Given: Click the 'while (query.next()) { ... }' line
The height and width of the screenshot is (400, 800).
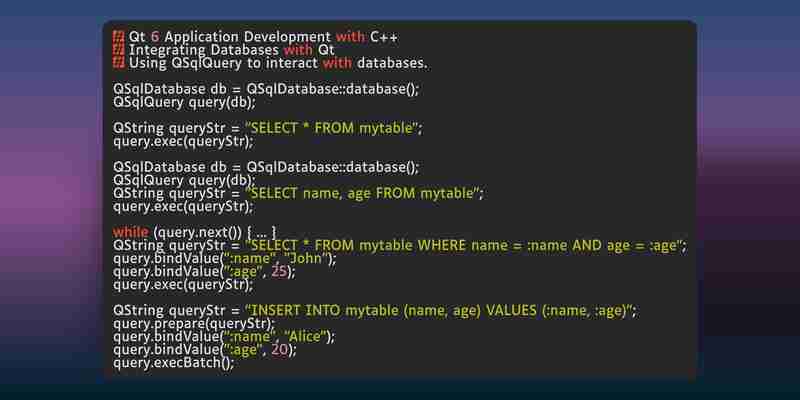Looking at the screenshot, I should coord(194,233).
